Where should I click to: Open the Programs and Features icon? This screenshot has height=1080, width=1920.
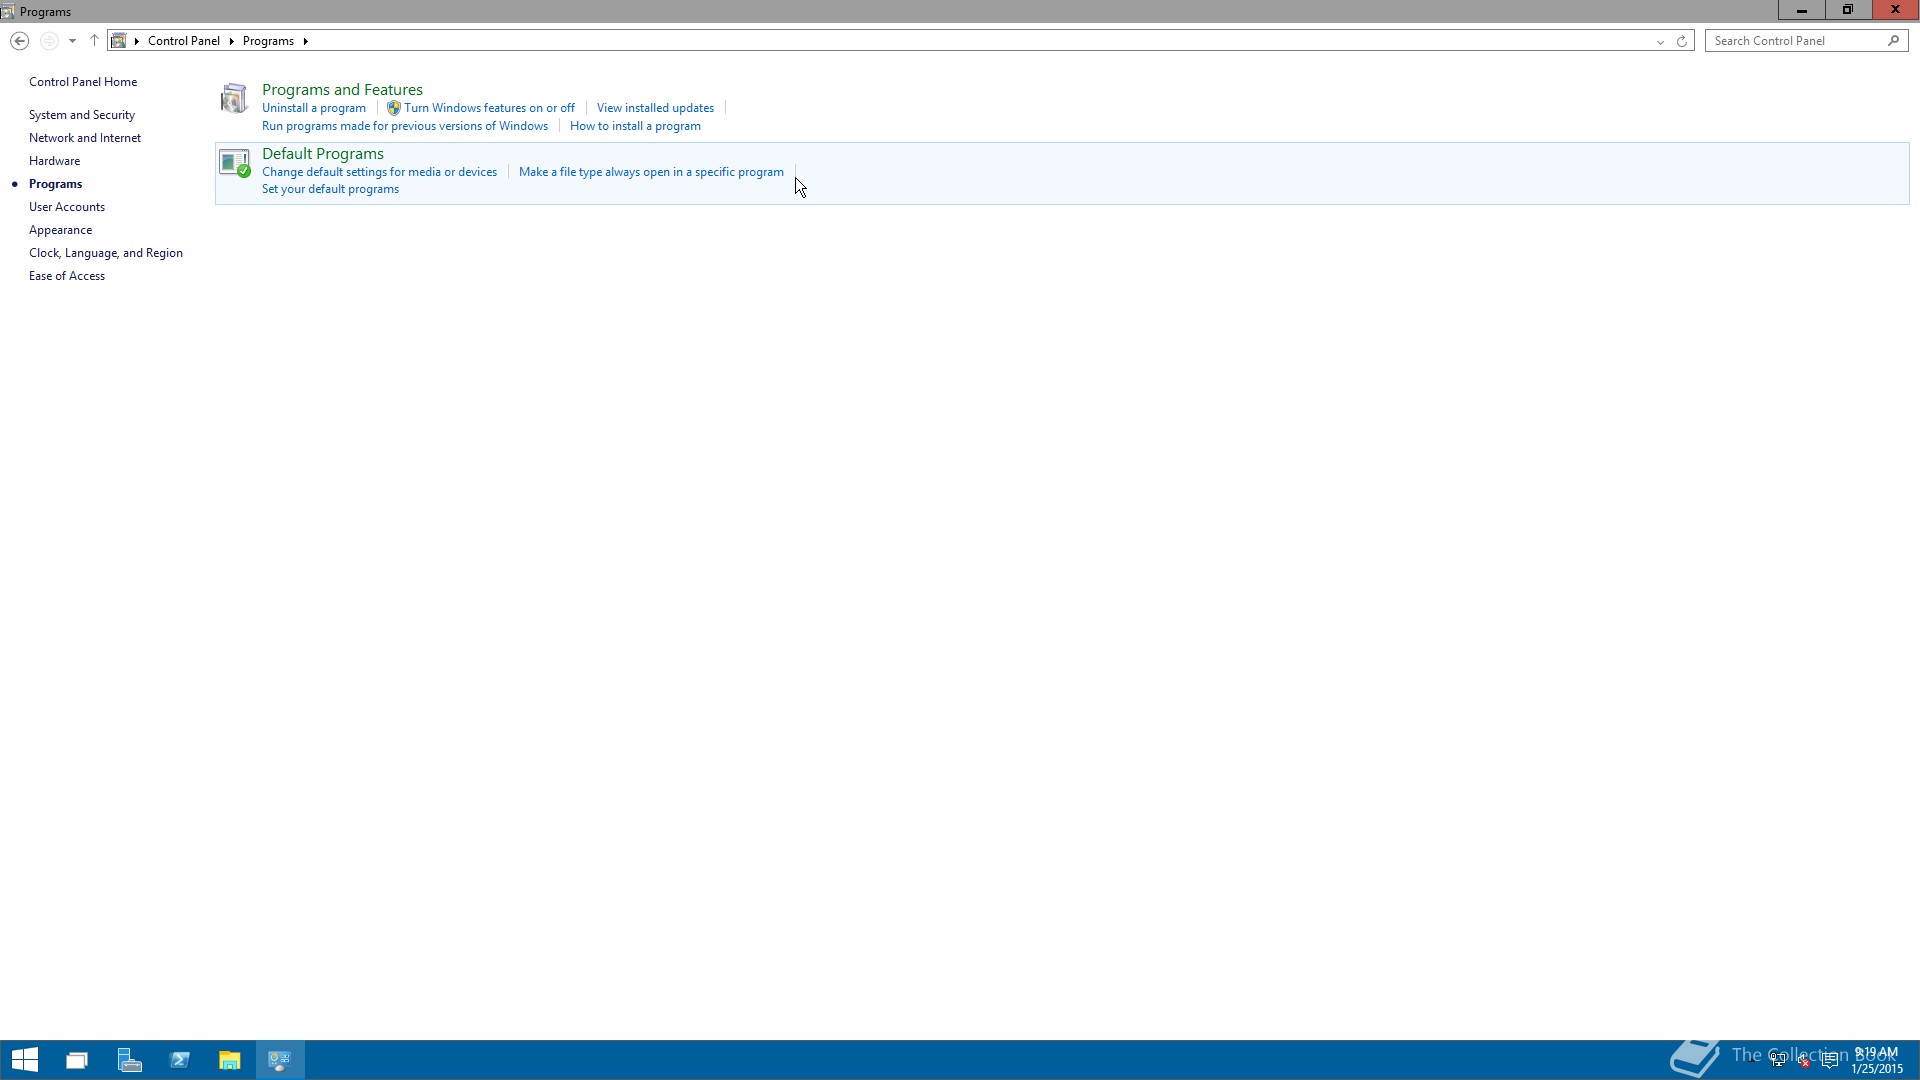pos(234,99)
